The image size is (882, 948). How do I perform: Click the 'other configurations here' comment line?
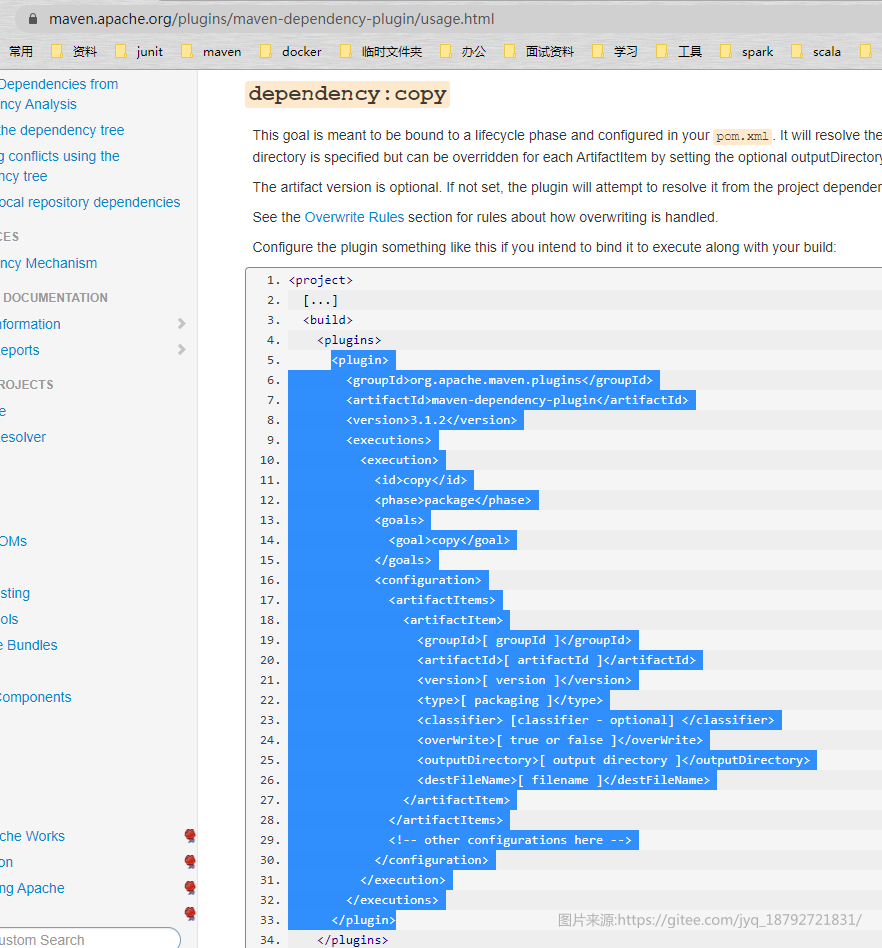pyautogui.click(x=510, y=840)
